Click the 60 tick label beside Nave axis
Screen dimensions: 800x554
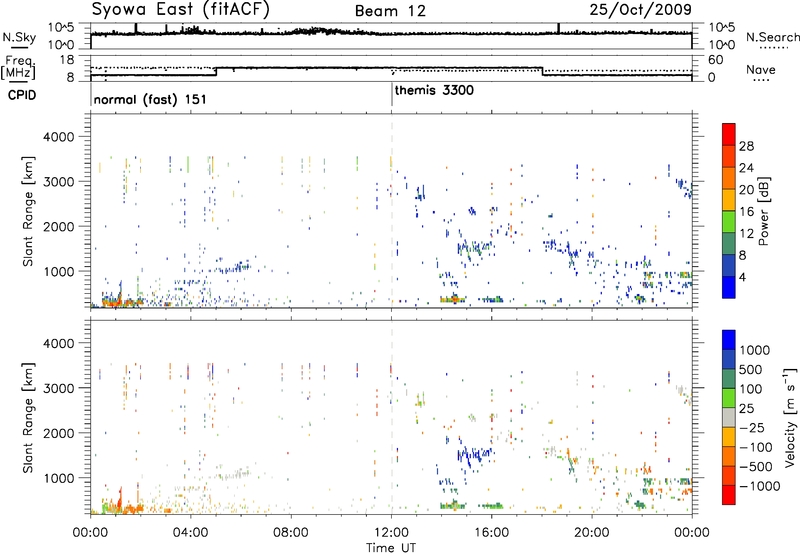point(716,60)
